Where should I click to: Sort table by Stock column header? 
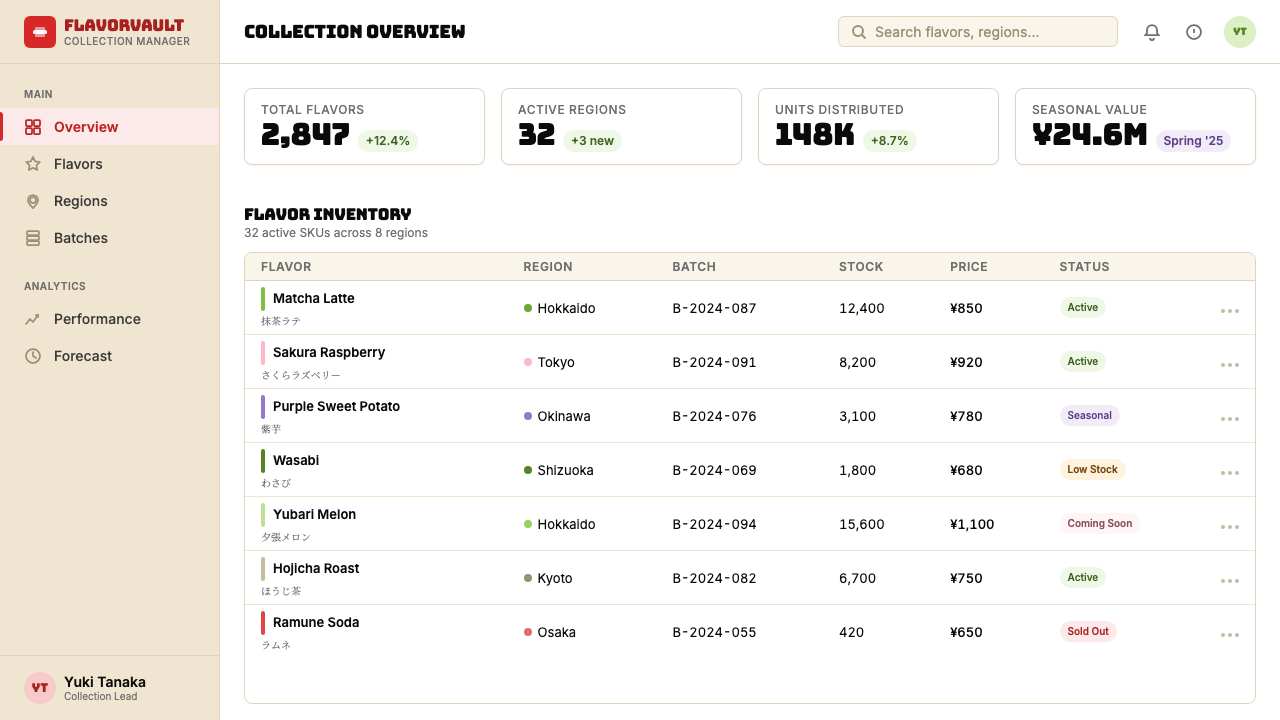click(x=861, y=267)
